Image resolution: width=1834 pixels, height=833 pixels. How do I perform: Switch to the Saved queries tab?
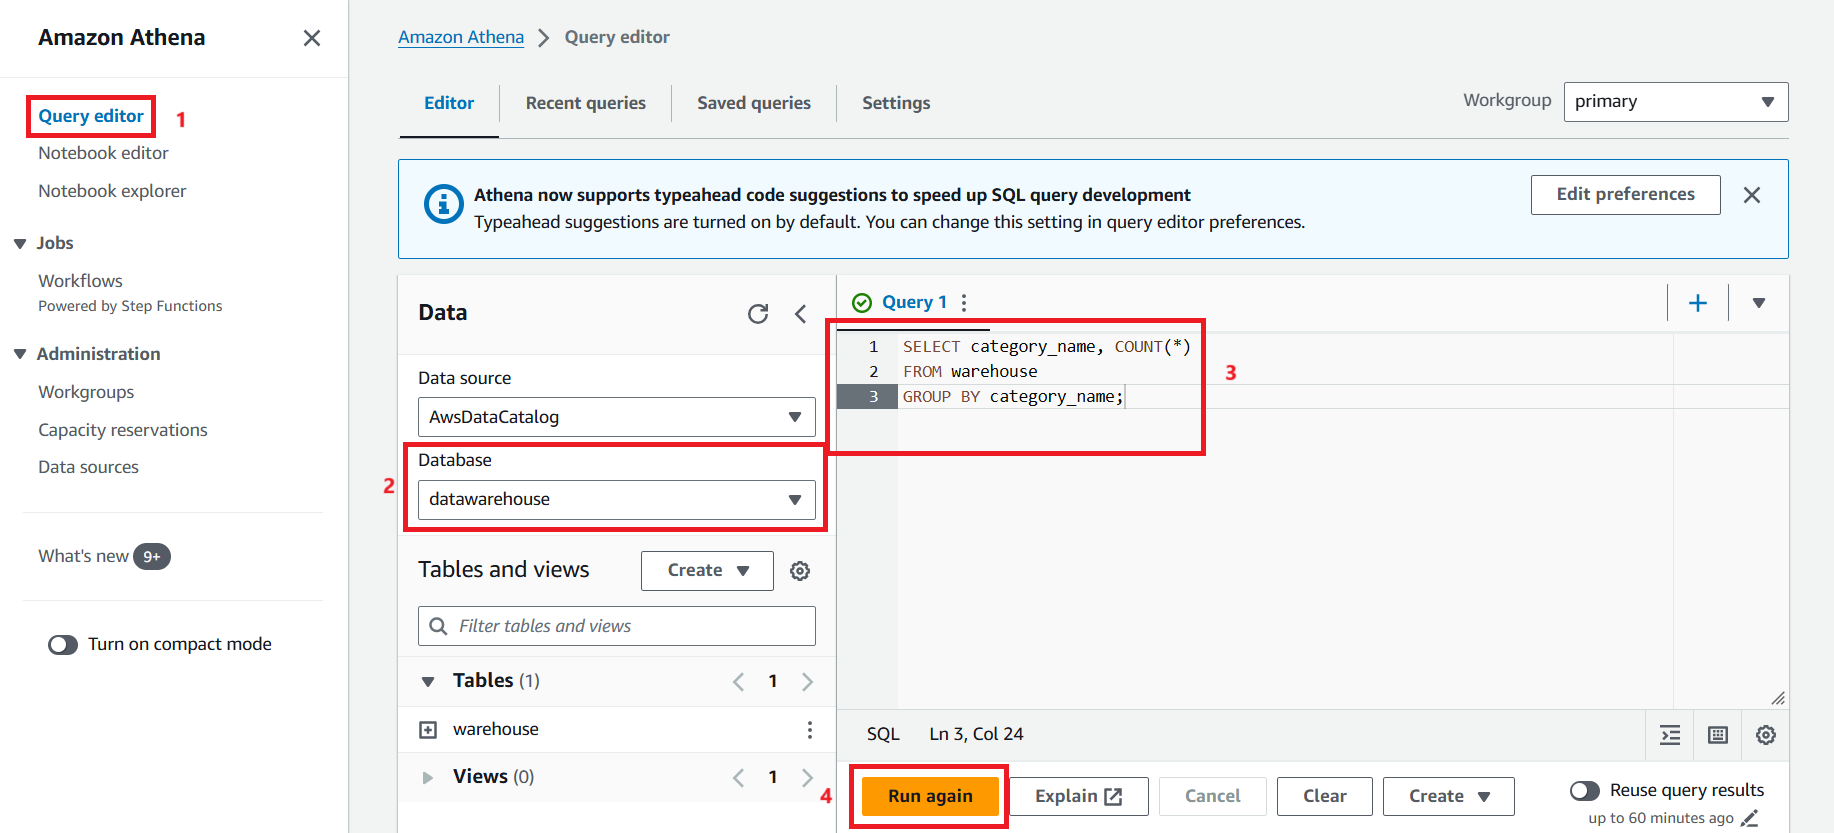pyautogui.click(x=754, y=103)
